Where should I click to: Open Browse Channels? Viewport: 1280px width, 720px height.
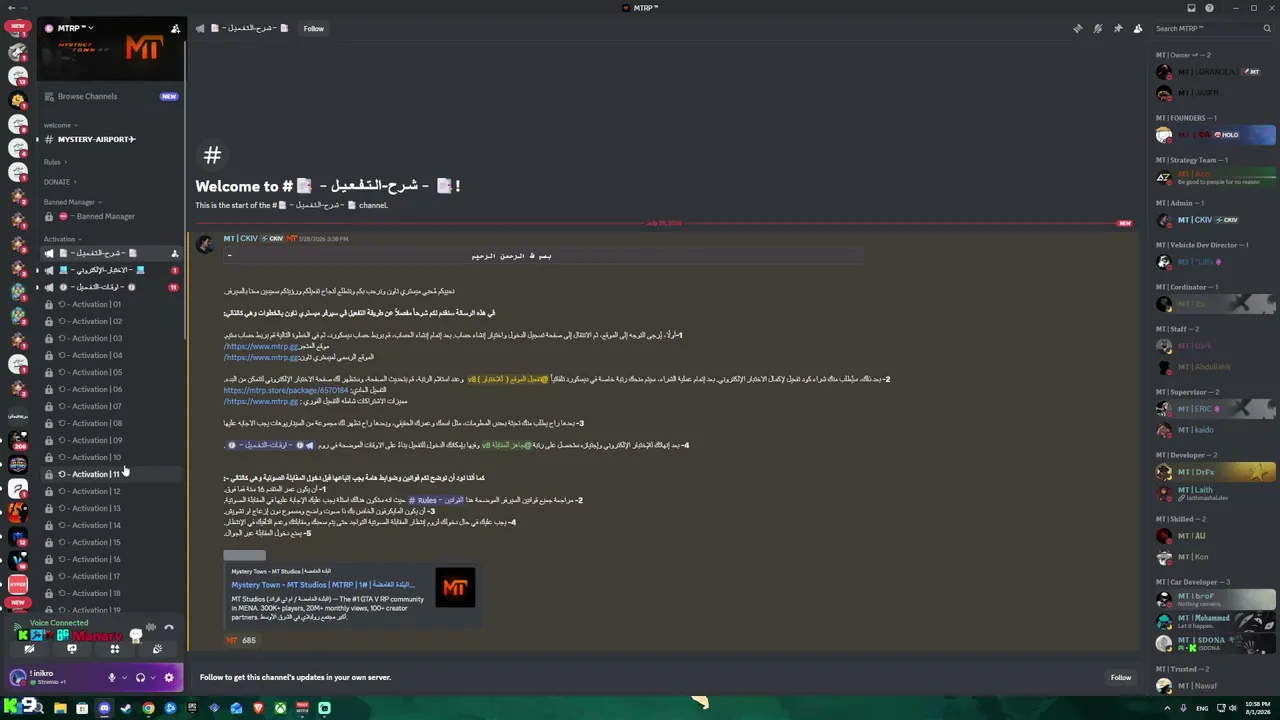tap(110, 96)
